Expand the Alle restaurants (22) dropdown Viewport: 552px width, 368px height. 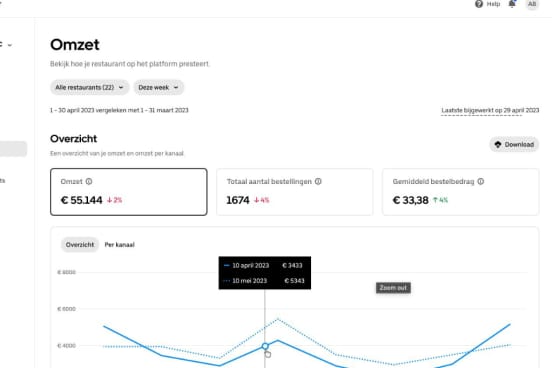pos(90,87)
